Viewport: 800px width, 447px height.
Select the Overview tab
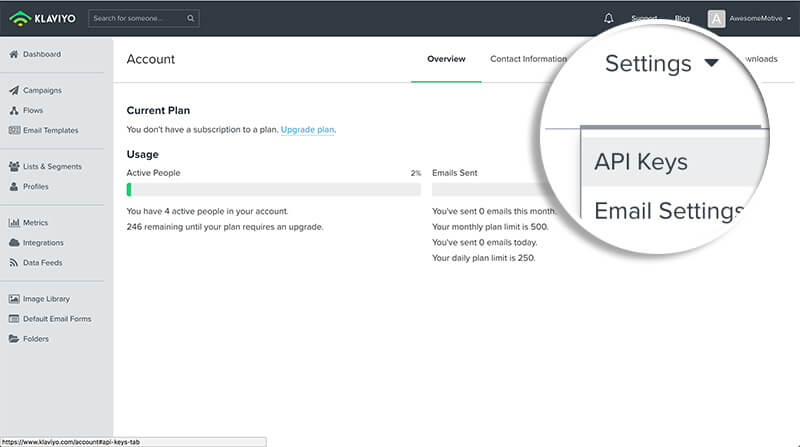(446, 59)
